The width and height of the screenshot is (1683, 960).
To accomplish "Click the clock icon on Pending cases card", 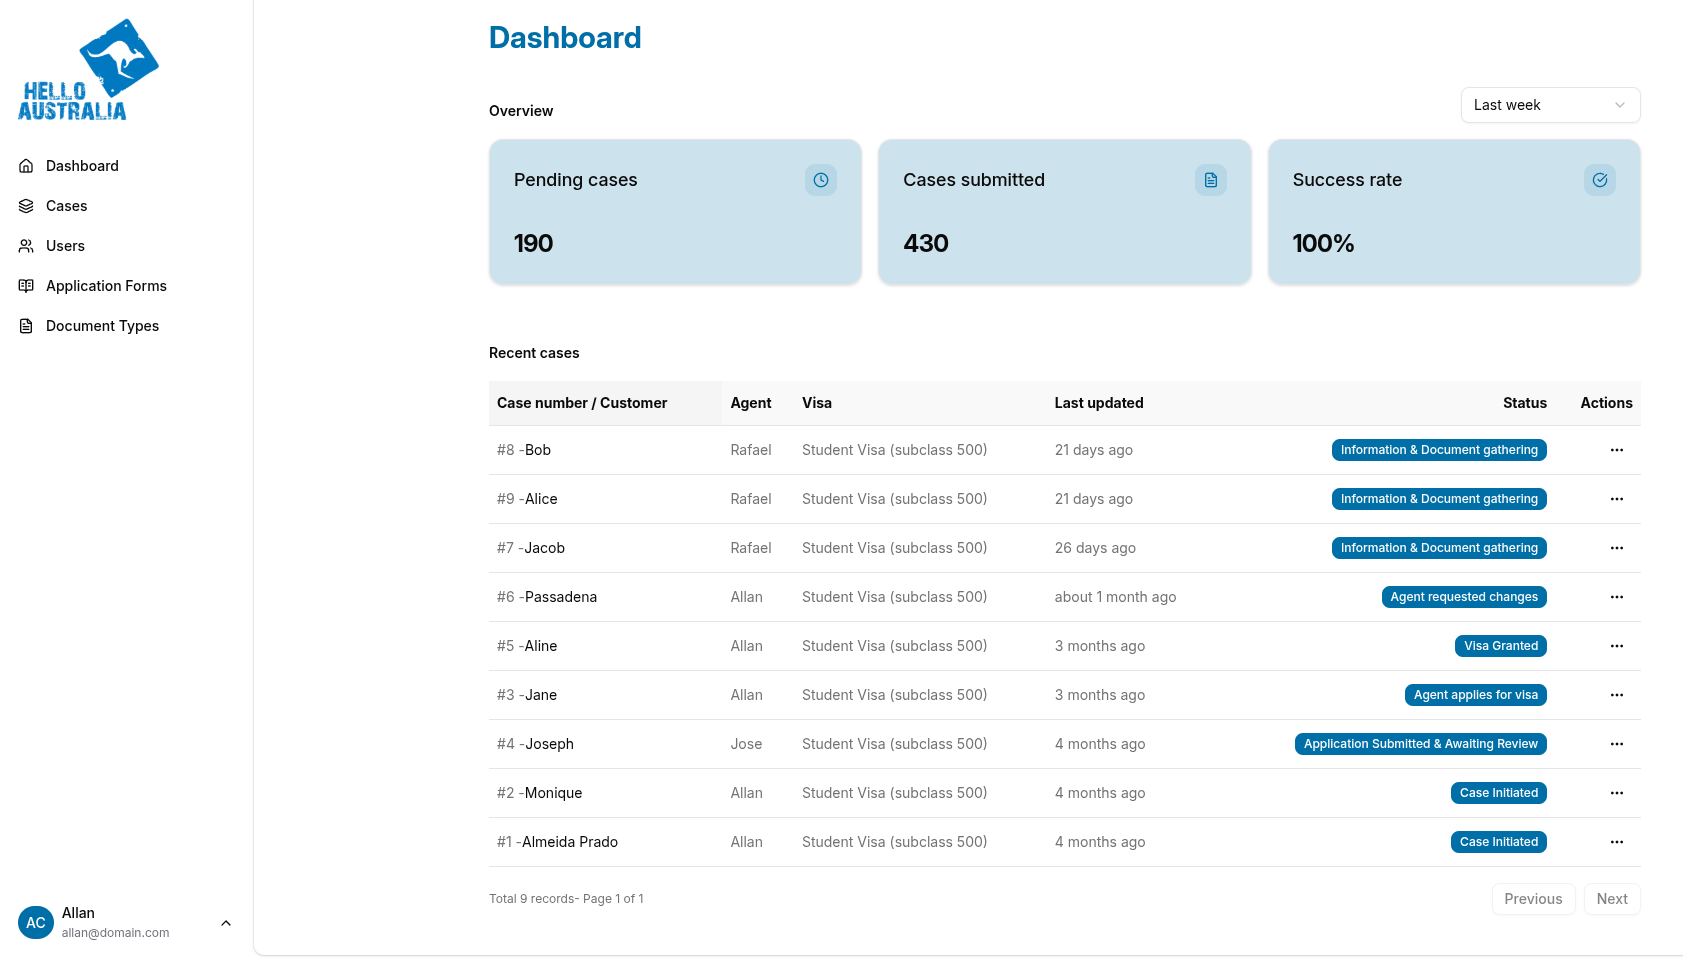I will coord(820,180).
